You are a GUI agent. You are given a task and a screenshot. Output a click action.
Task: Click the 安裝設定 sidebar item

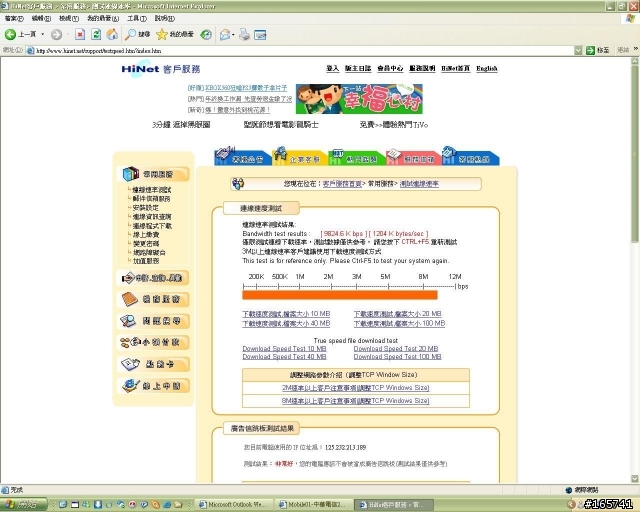coord(146,207)
